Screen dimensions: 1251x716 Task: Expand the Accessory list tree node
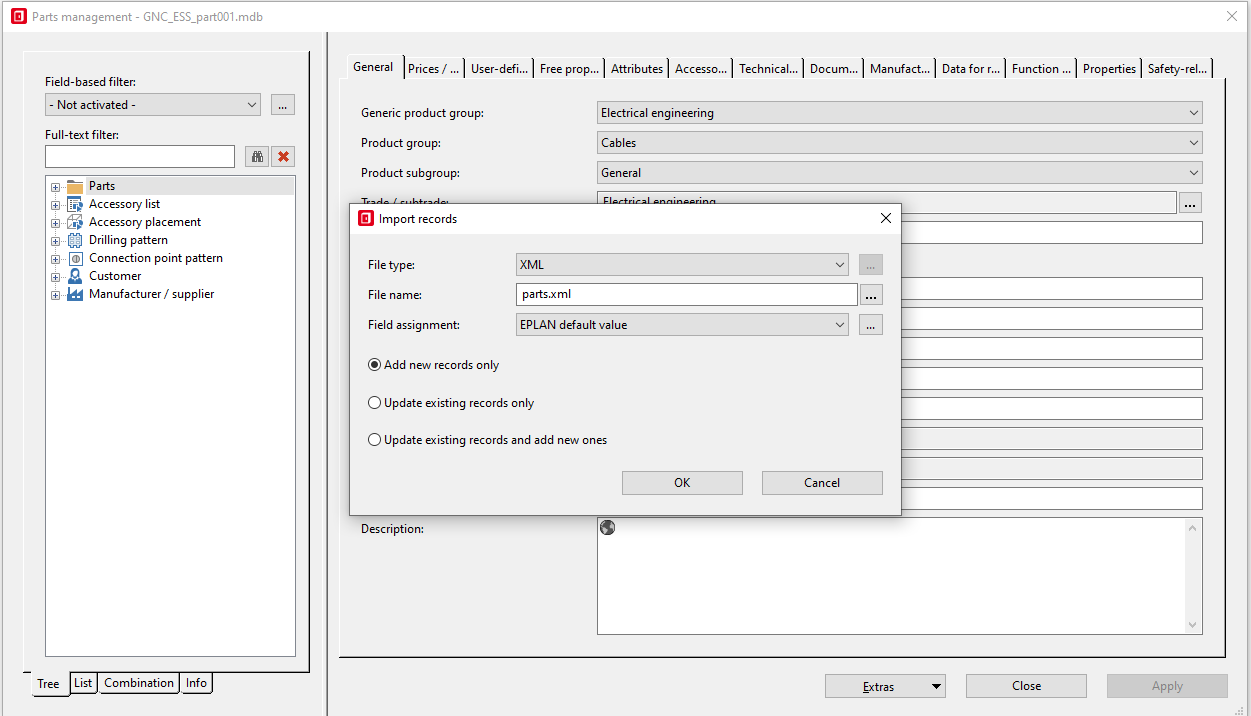pyautogui.click(x=56, y=205)
